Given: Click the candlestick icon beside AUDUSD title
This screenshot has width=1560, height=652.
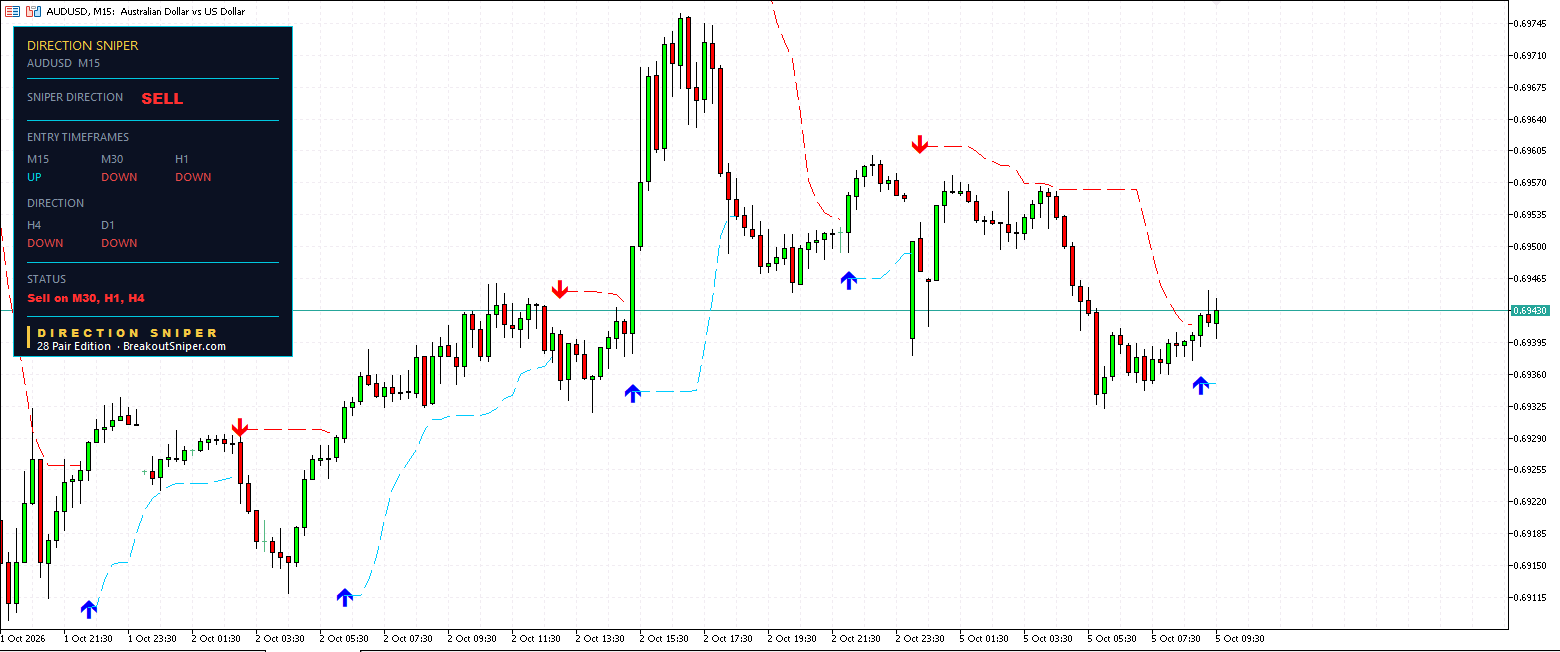Looking at the screenshot, I should click(33, 11).
